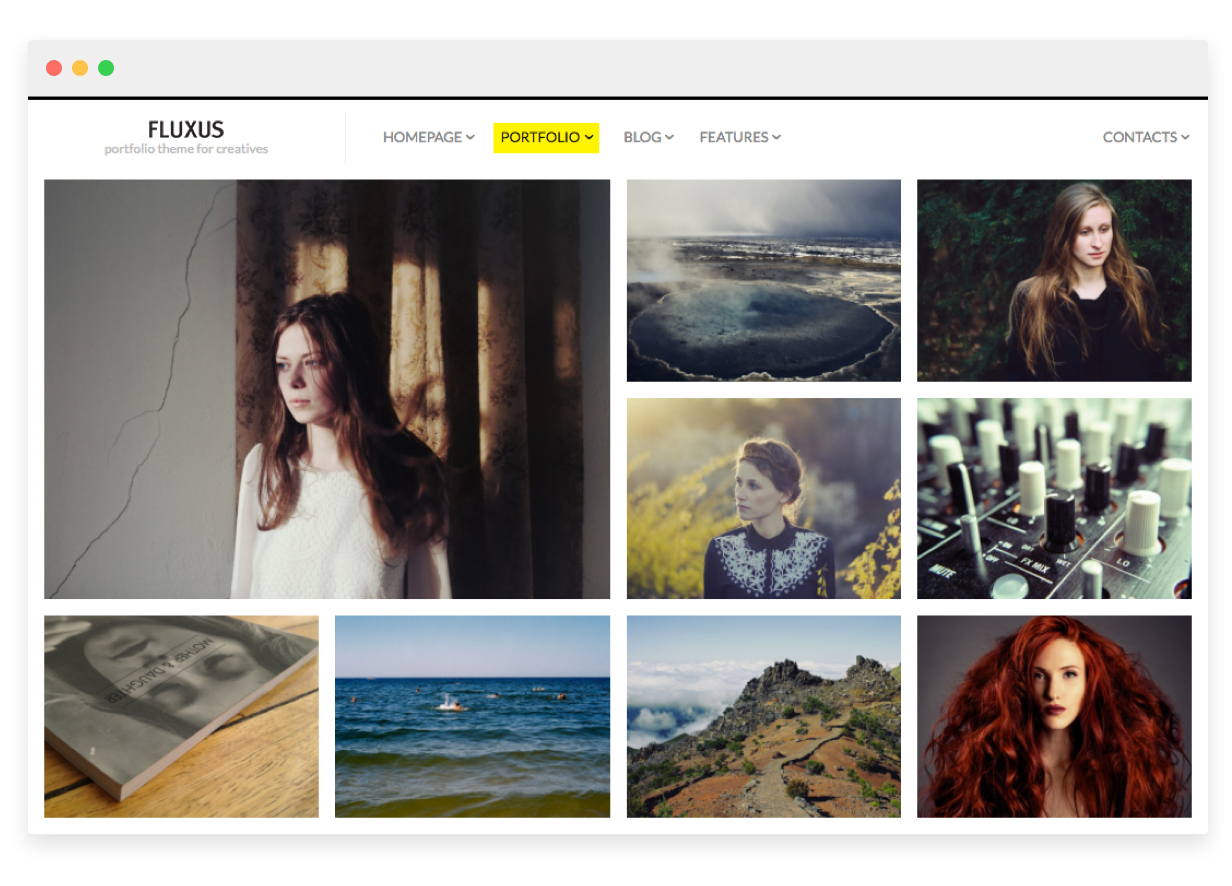Open large photo of woman by curtain
This screenshot has height=886, width=1232.
pos(327,389)
